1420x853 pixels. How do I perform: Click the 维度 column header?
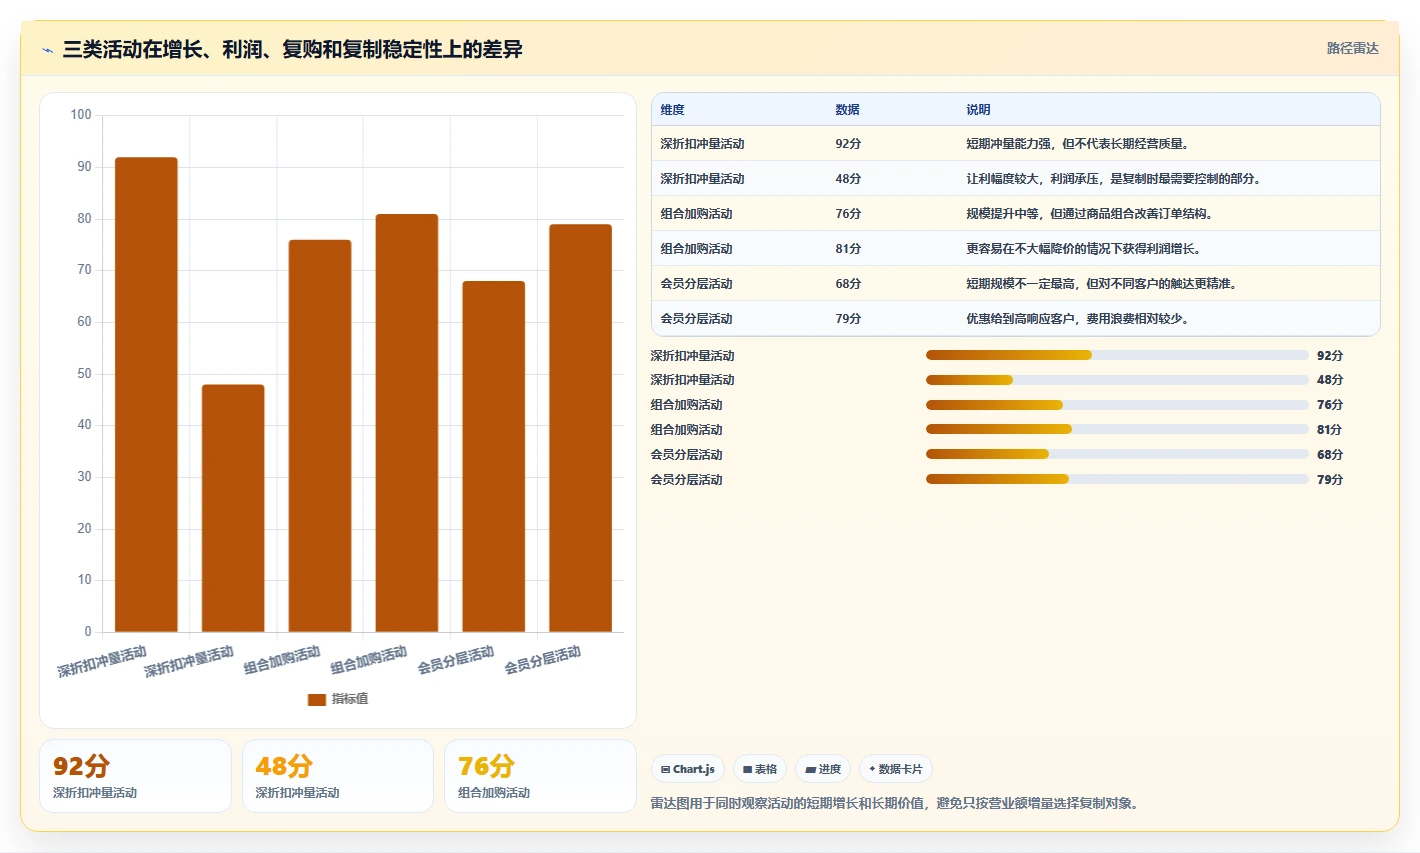tap(672, 110)
